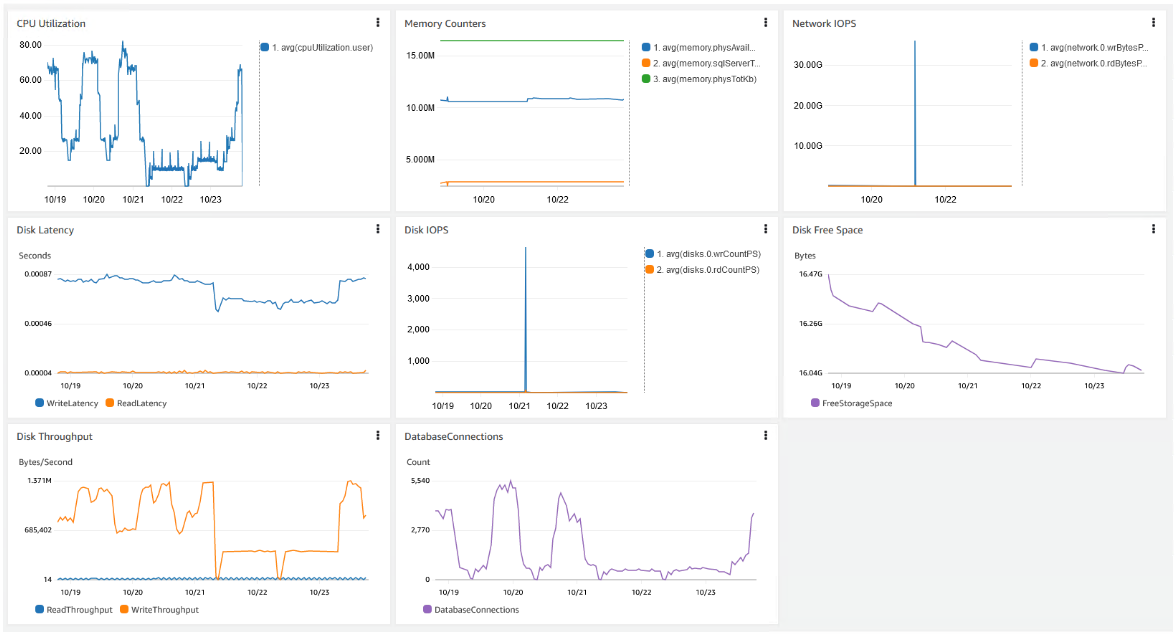Open the DatabaseConnections widget options menu
1175x634 pixels.
(x=765, y=436)
